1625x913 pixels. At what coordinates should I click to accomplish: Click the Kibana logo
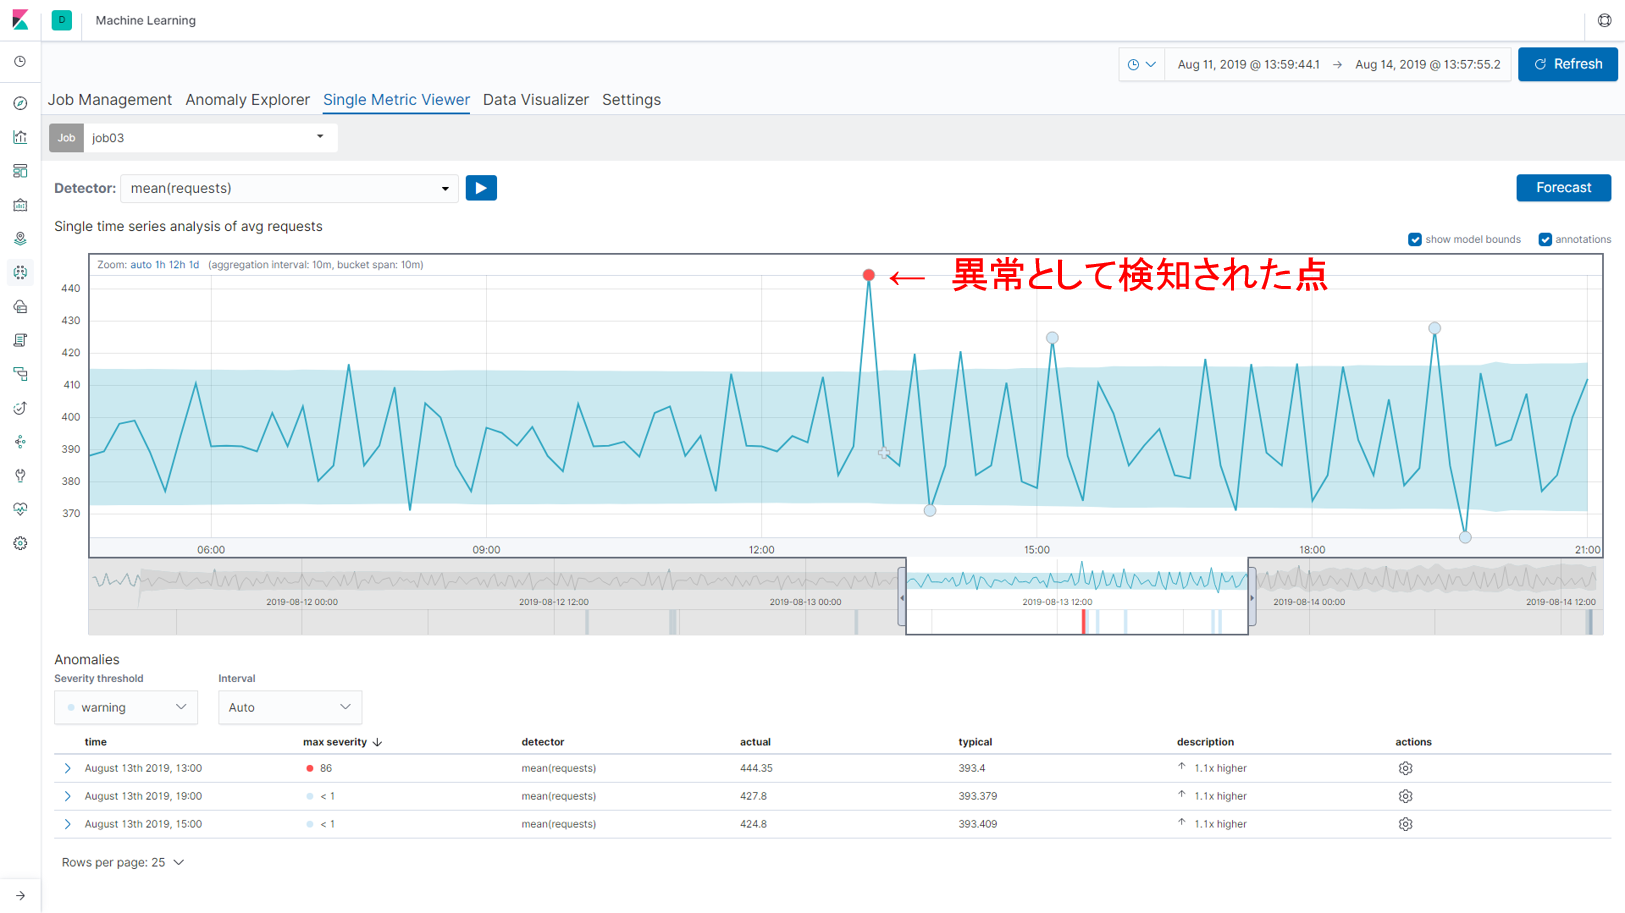[20, 20]
